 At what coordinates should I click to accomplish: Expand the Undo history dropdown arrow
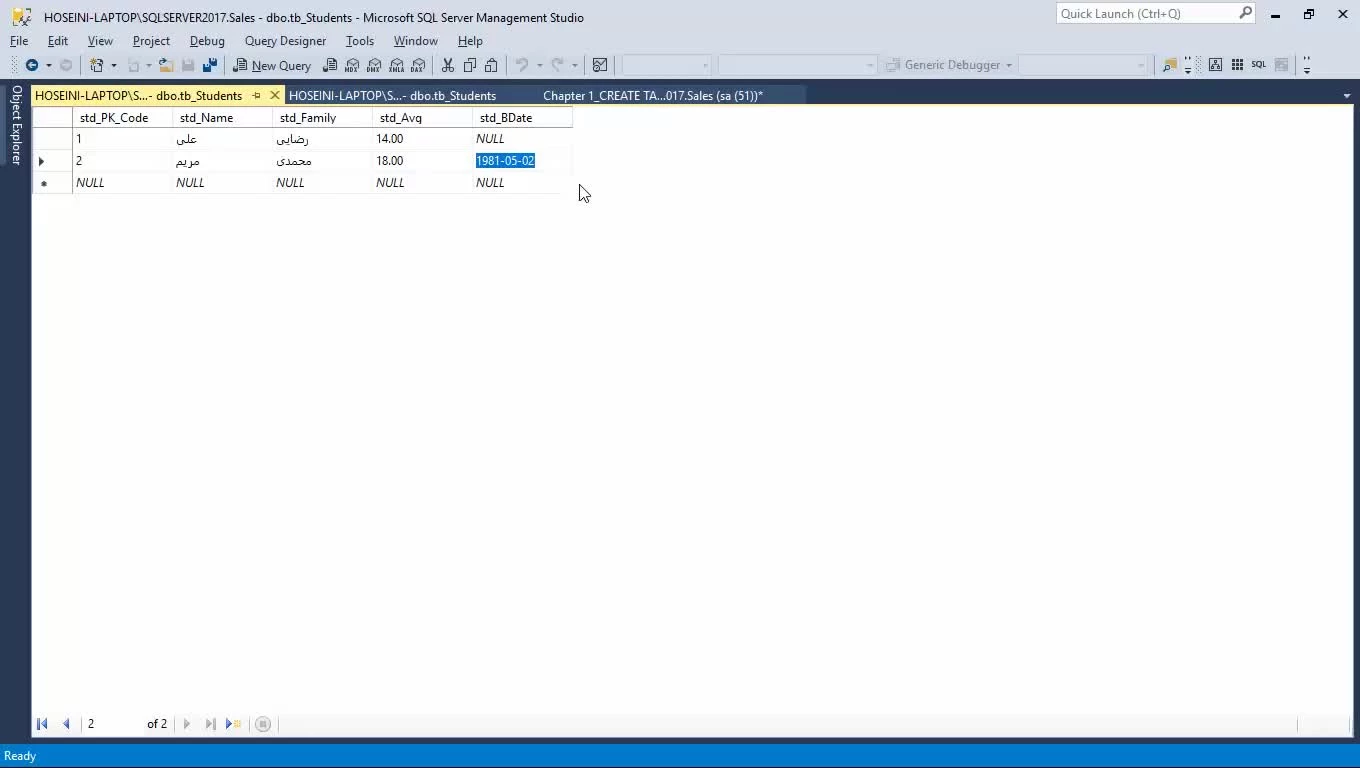click(539, 65)
